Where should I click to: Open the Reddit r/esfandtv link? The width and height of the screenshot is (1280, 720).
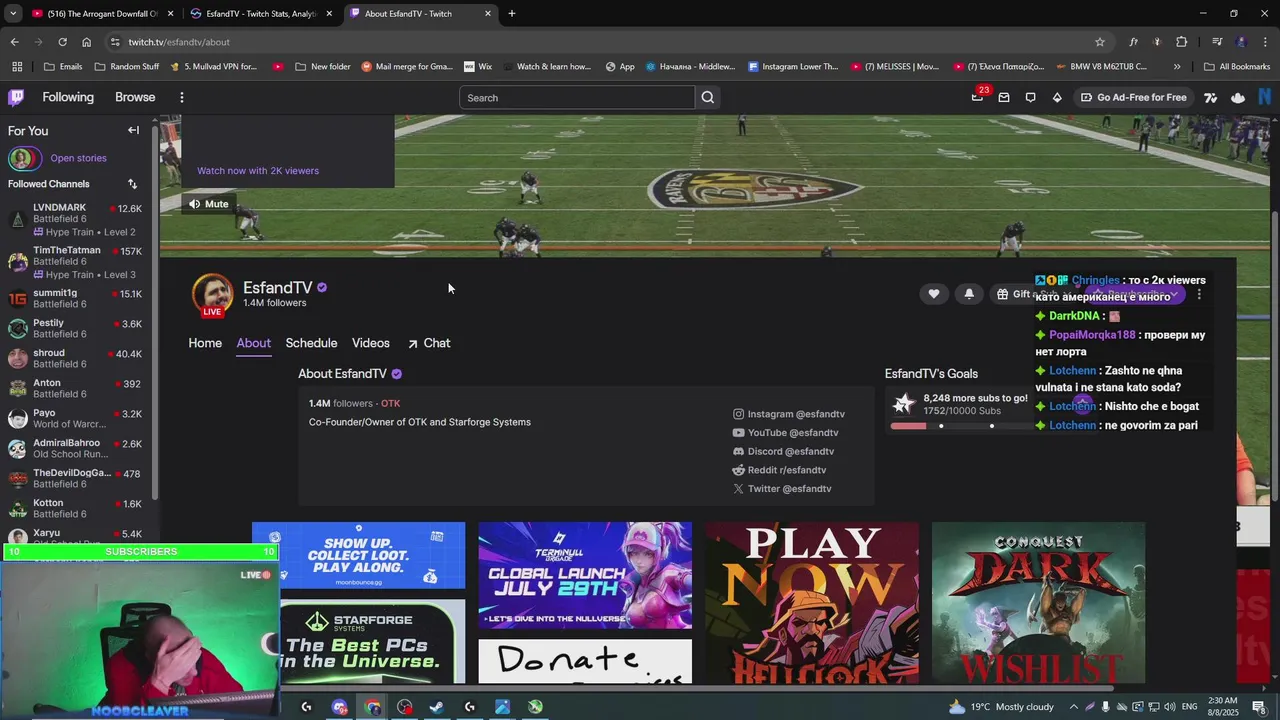pyautogui.click(x=779, y=470)
